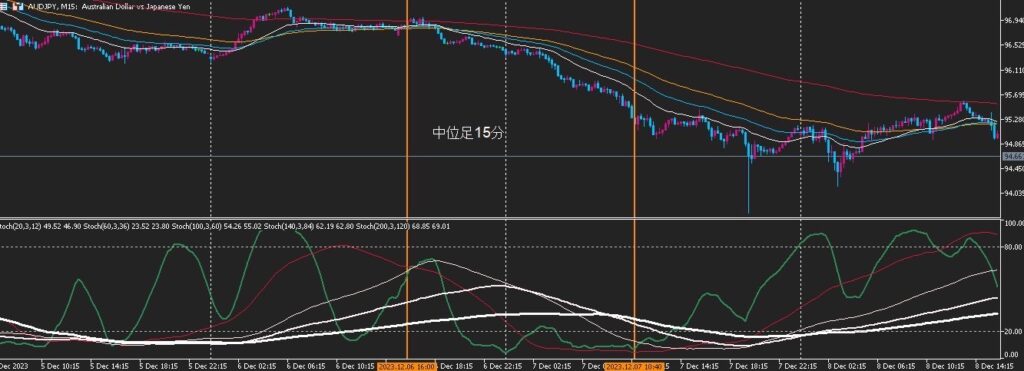1024x371 pixels.
Task: Click the 94.66 horizontal line price tag
Action: (1012, 156)
